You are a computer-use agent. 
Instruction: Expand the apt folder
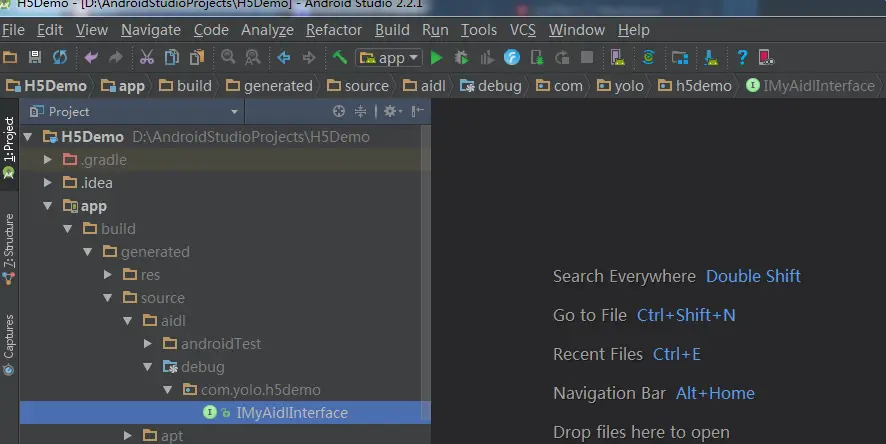128,436
